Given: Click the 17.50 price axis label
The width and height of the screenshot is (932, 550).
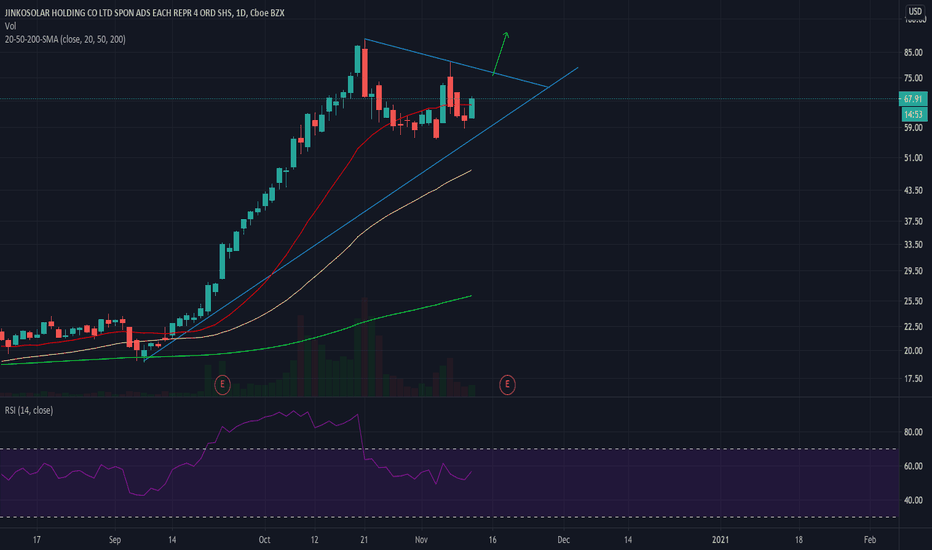Looking at the screenshot, I should (x=913, y=379).
